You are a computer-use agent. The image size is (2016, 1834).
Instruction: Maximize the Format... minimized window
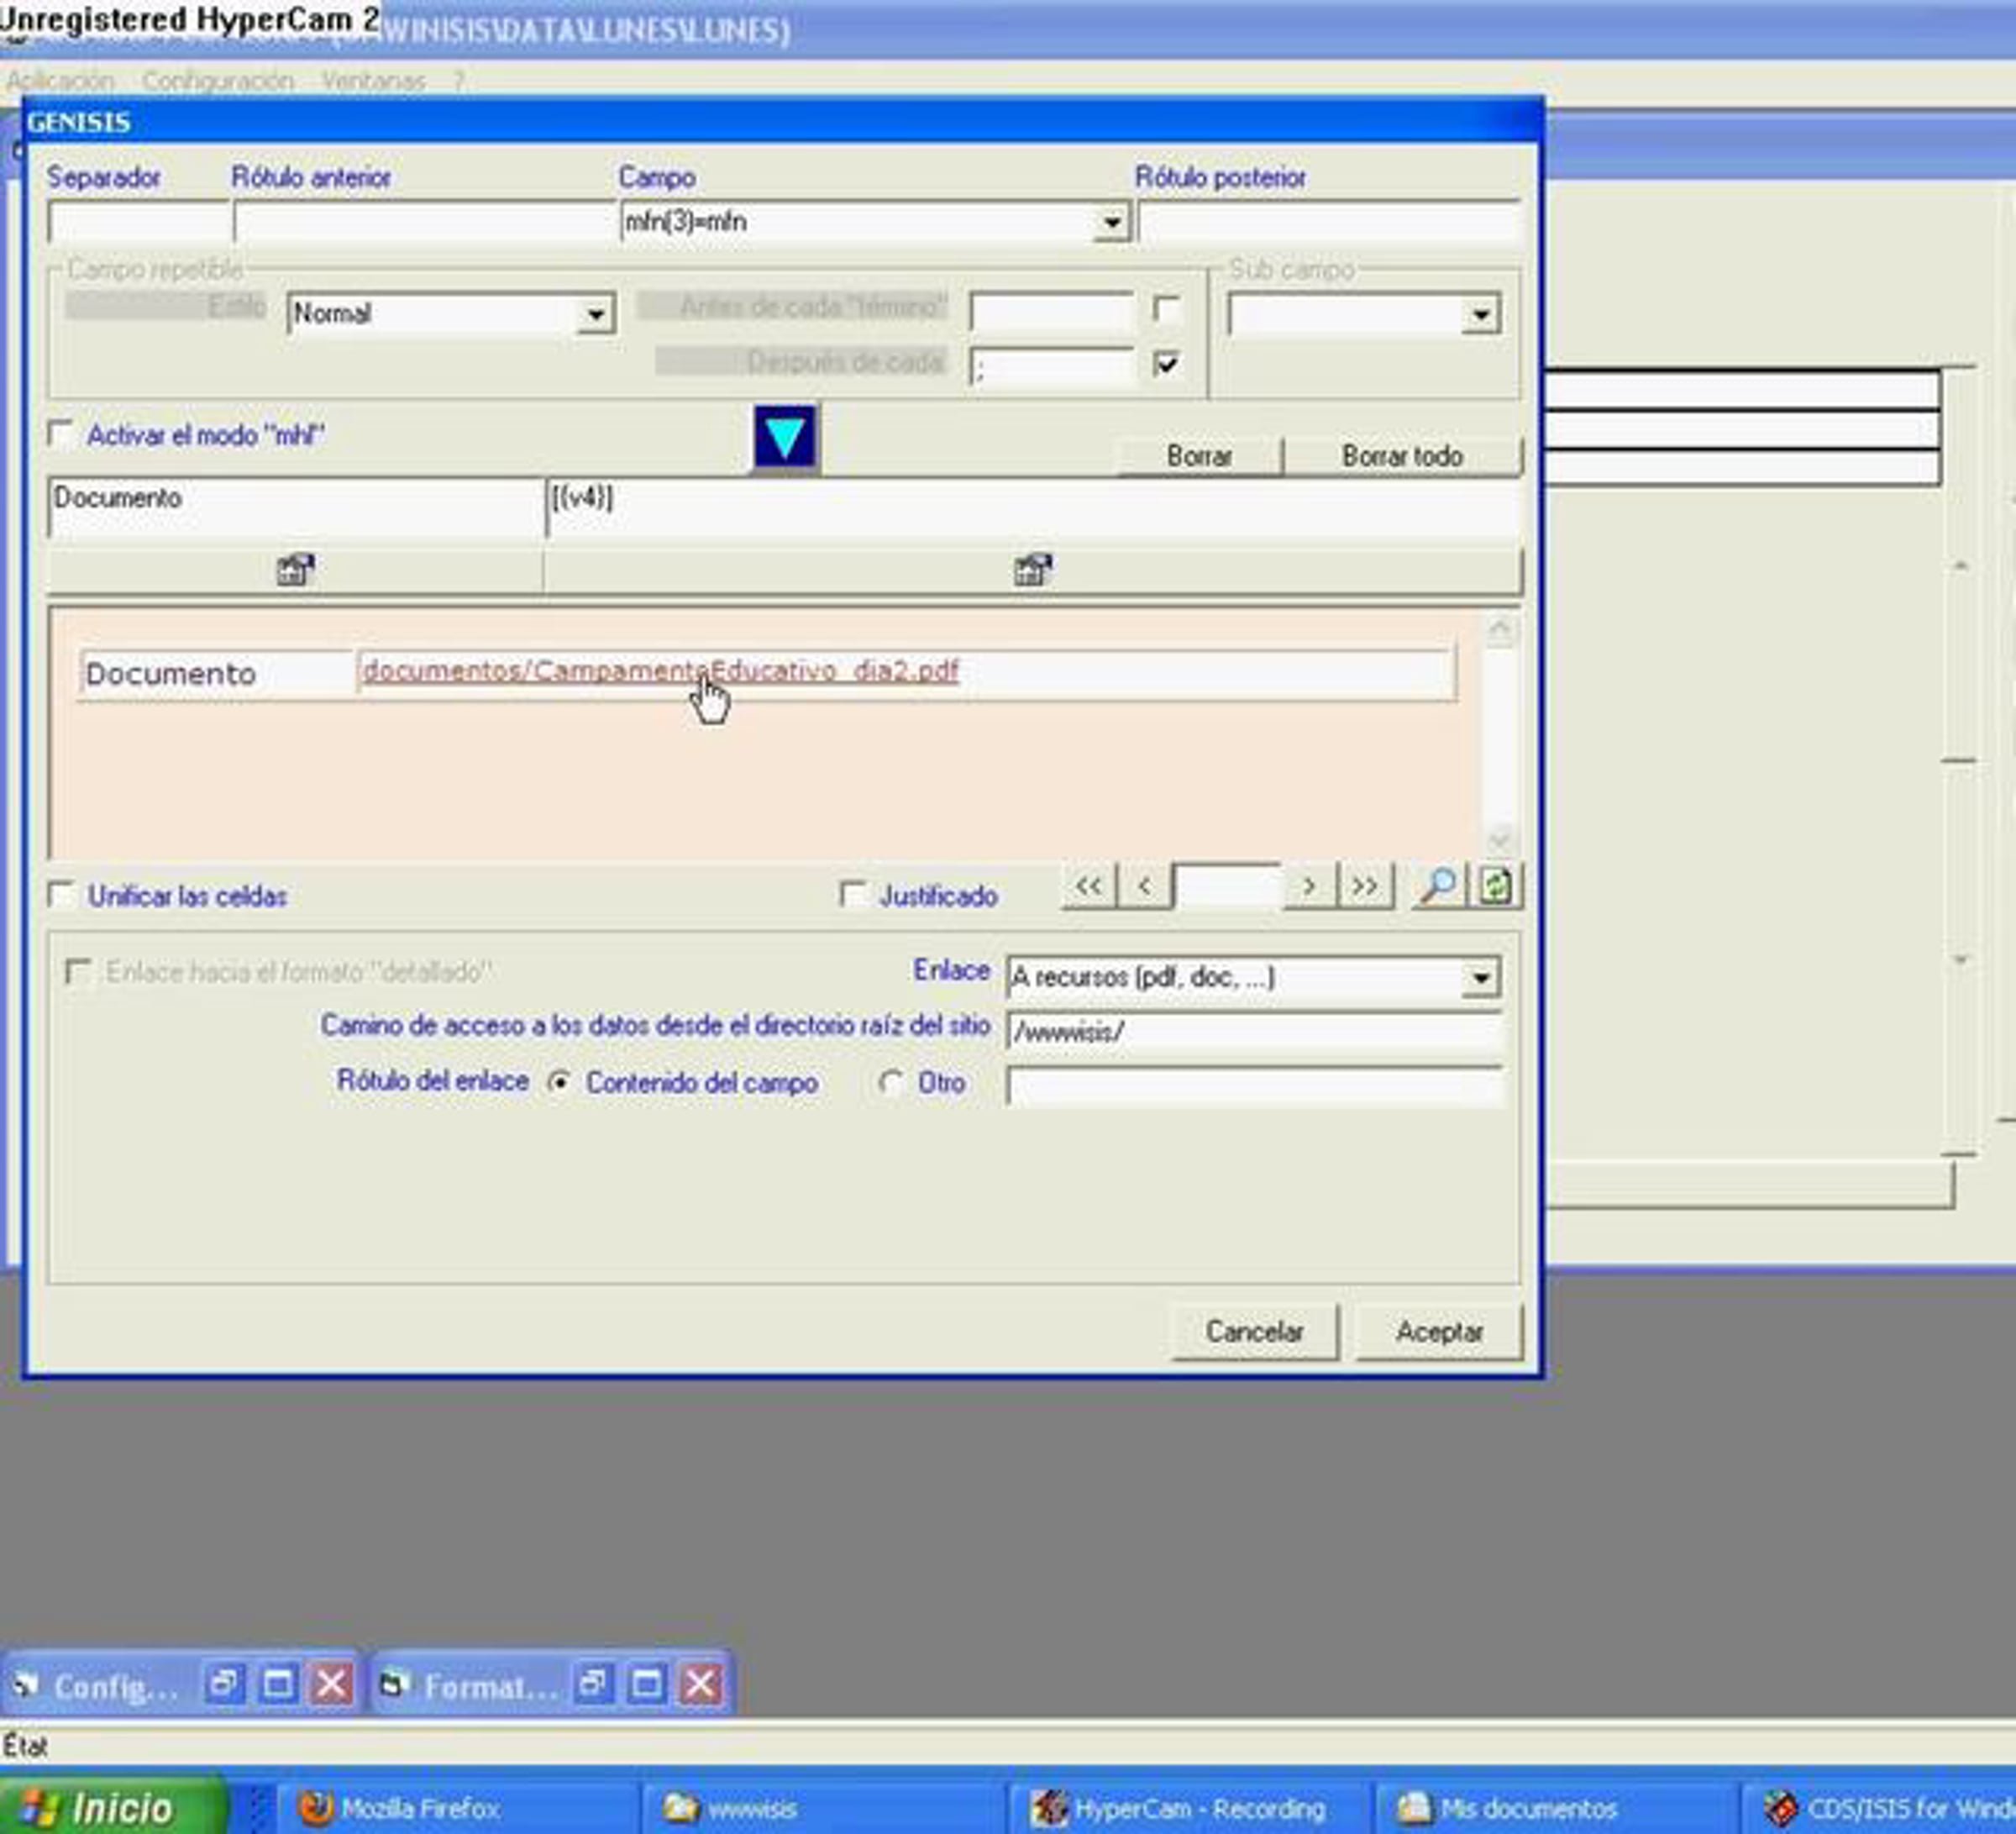[647, 1684]
